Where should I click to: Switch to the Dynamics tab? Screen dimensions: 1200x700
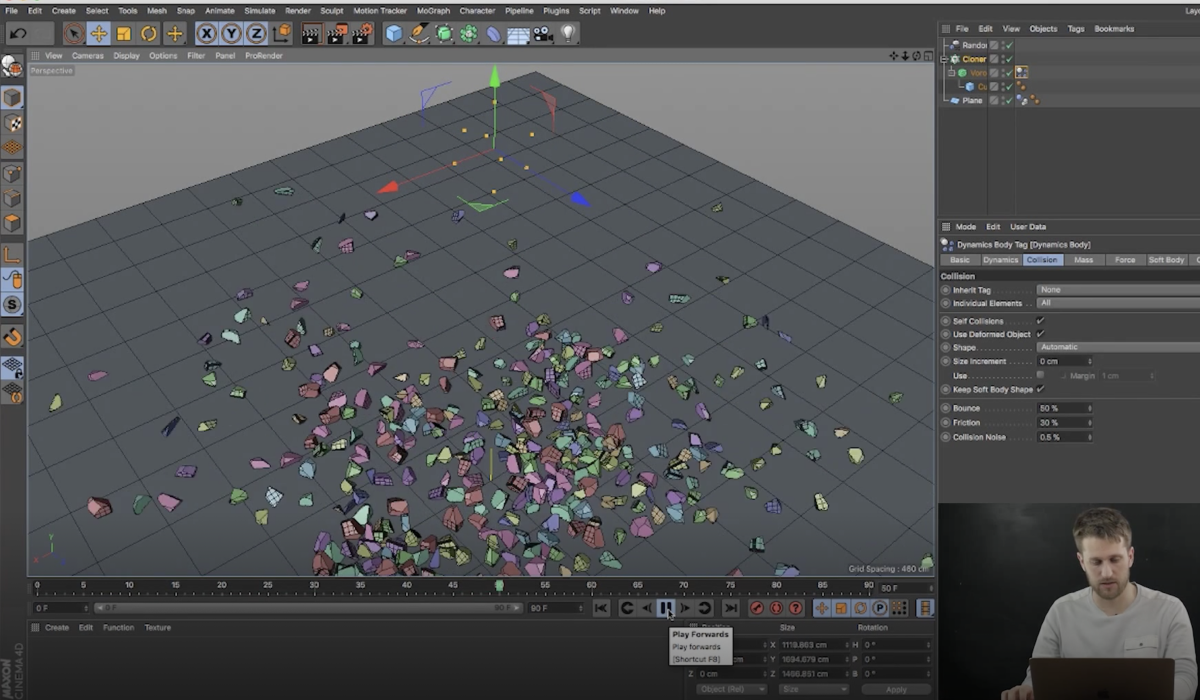click(x=1000, y=260)
